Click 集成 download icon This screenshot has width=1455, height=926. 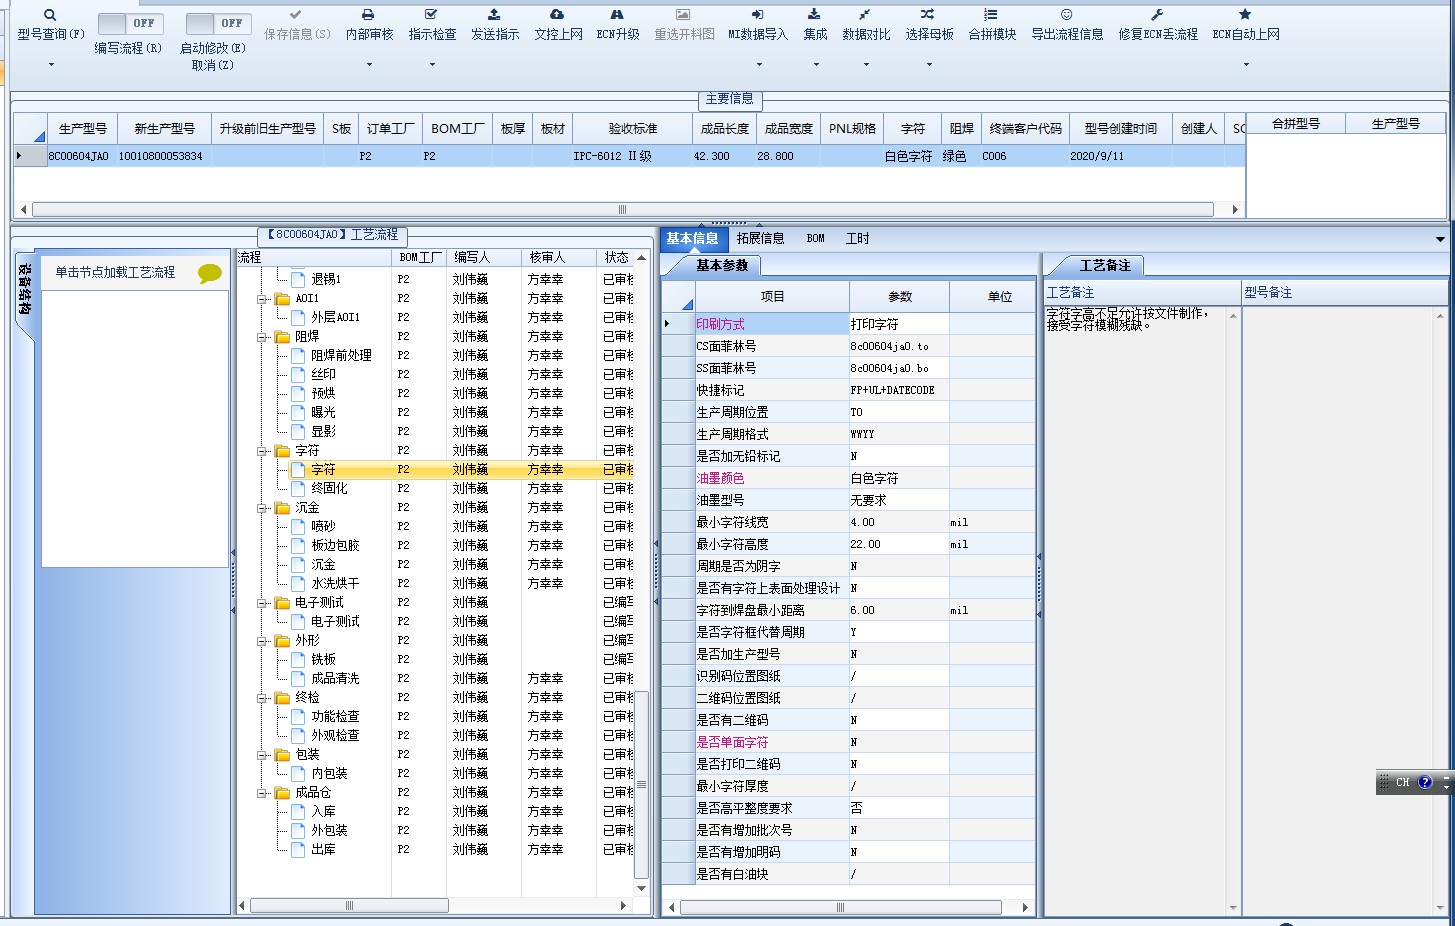(x=814, y=15)
